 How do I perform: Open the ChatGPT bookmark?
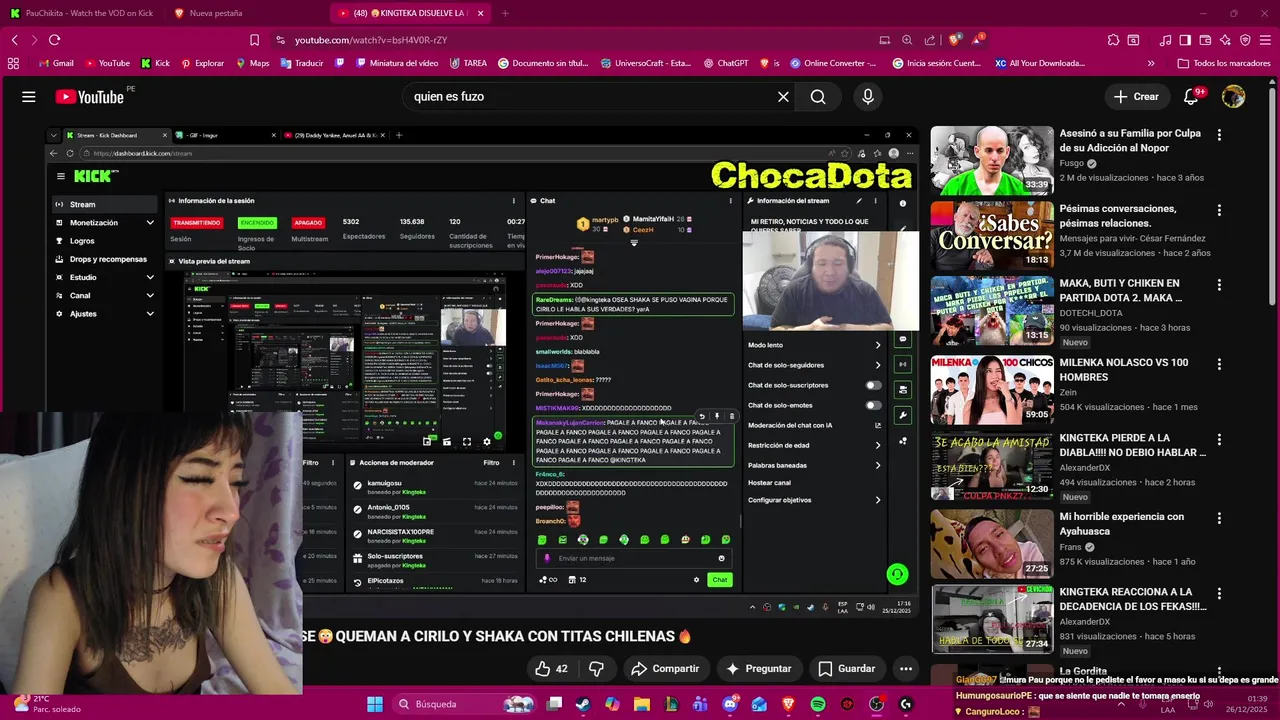click(725, 63)
